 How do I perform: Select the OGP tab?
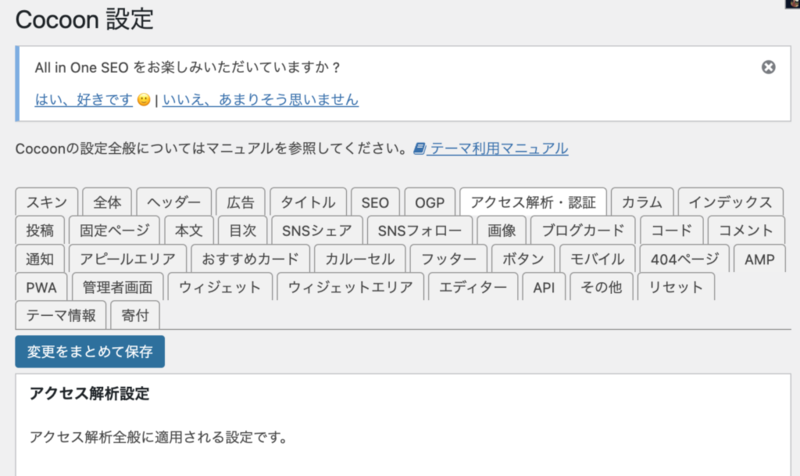430,202
